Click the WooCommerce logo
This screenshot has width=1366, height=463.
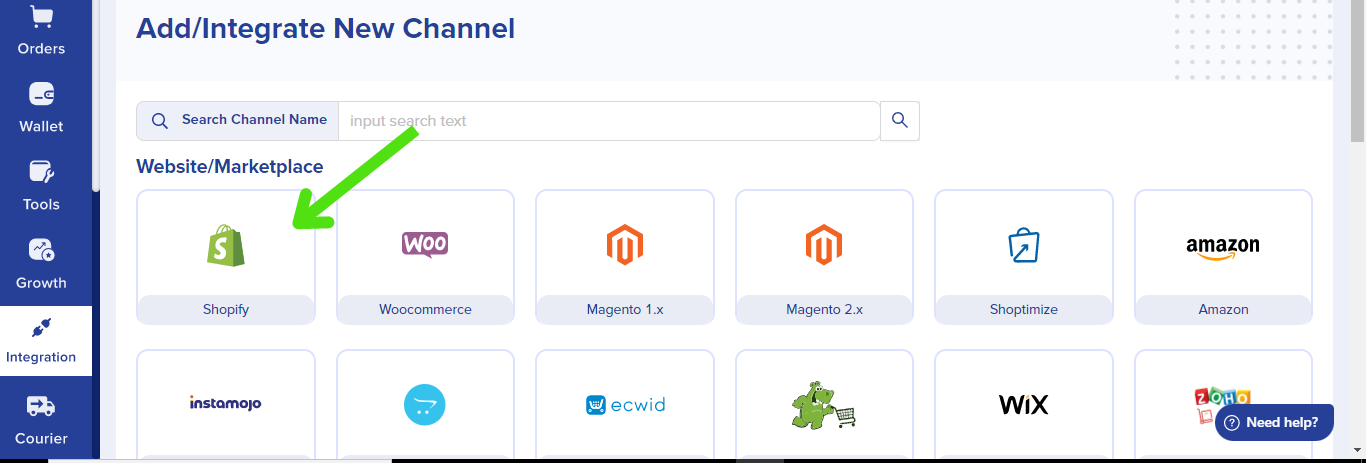pos(425,244)
